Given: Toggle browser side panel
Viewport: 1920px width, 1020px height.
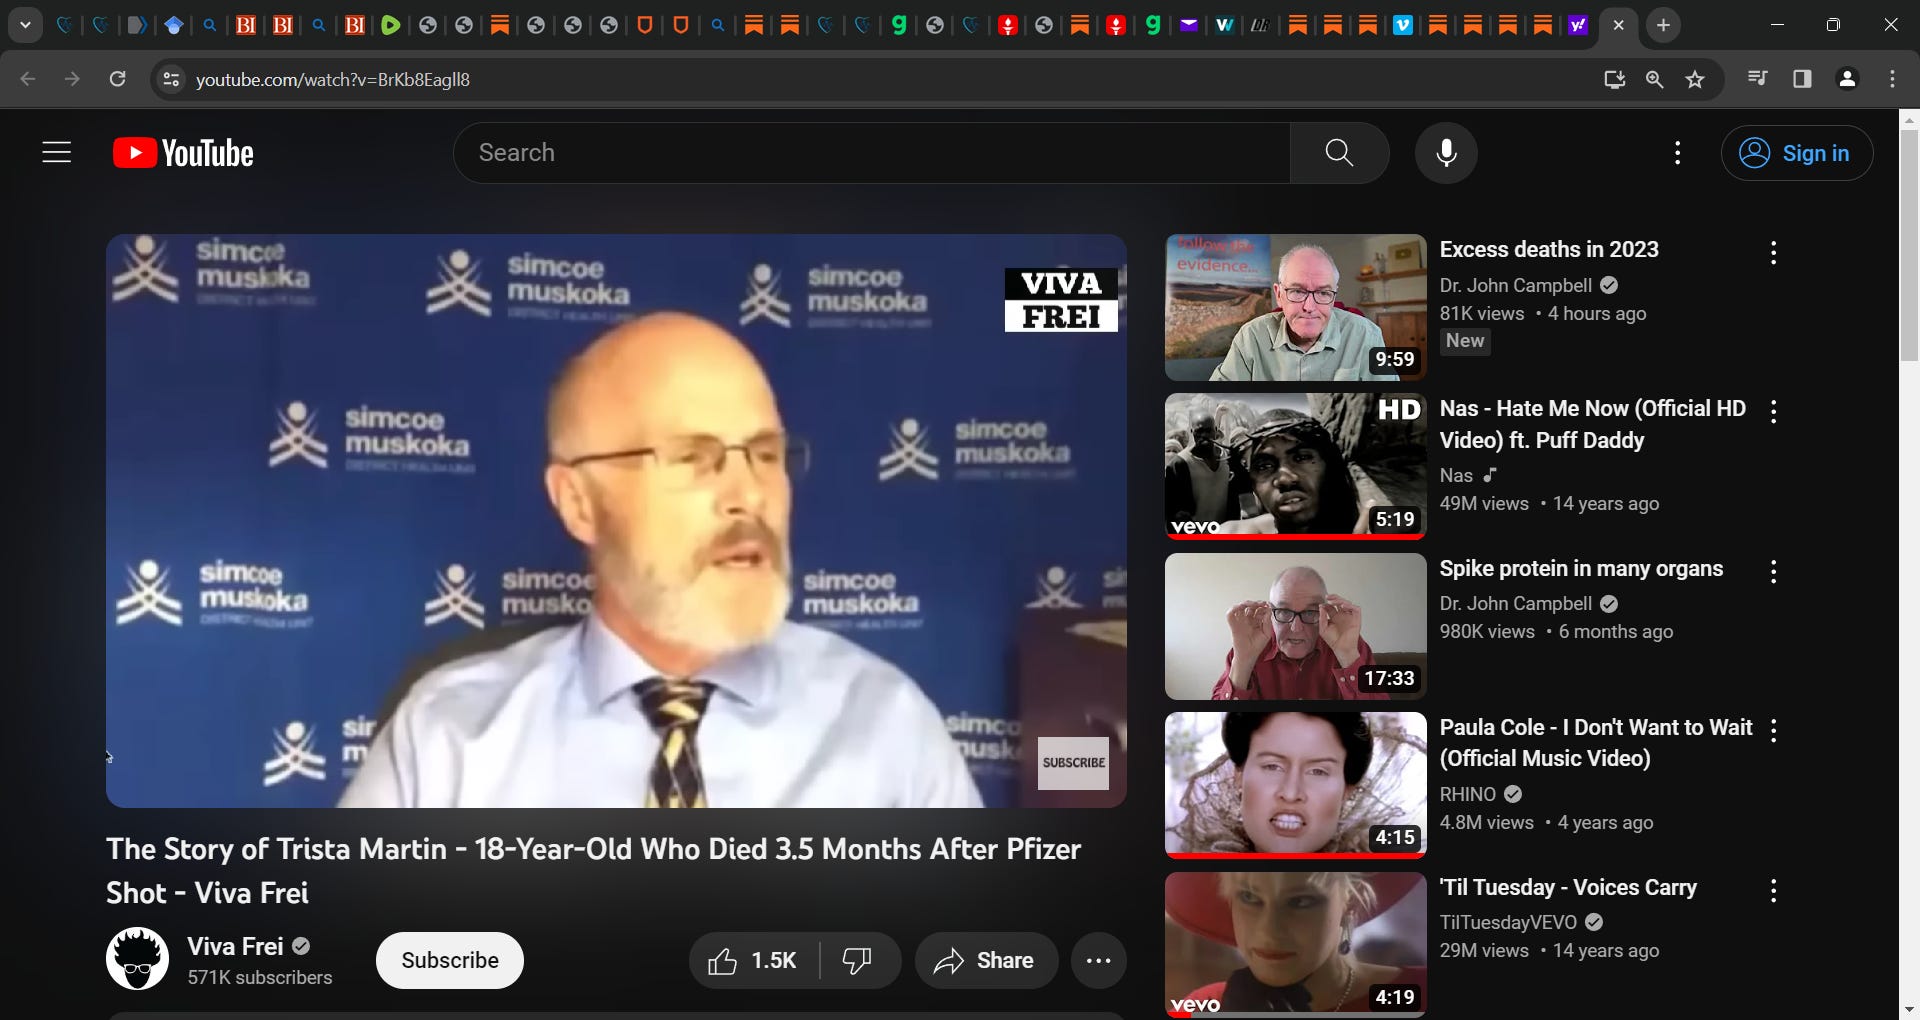Looking at the screenshot, I should tap(1802, 79).
